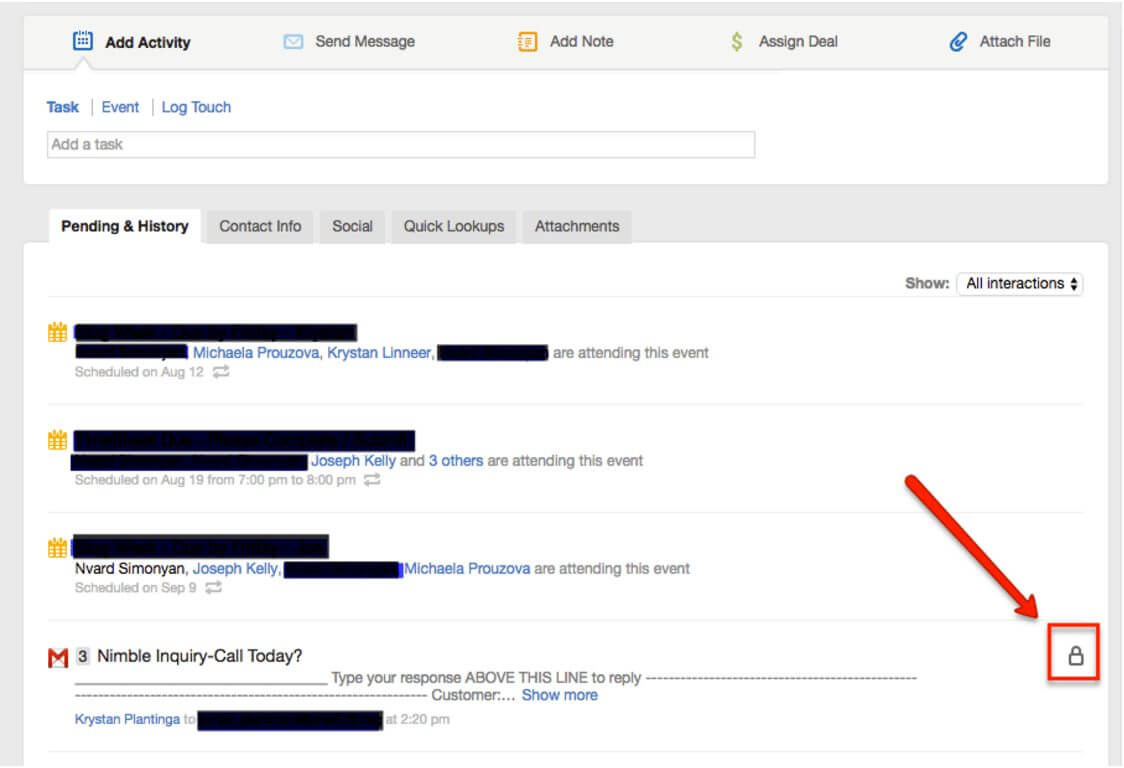The image size is (1124, 768).
Task: Click the Gmail icon beside Nimble Inquiry
Action: click(x=58, y=657)
